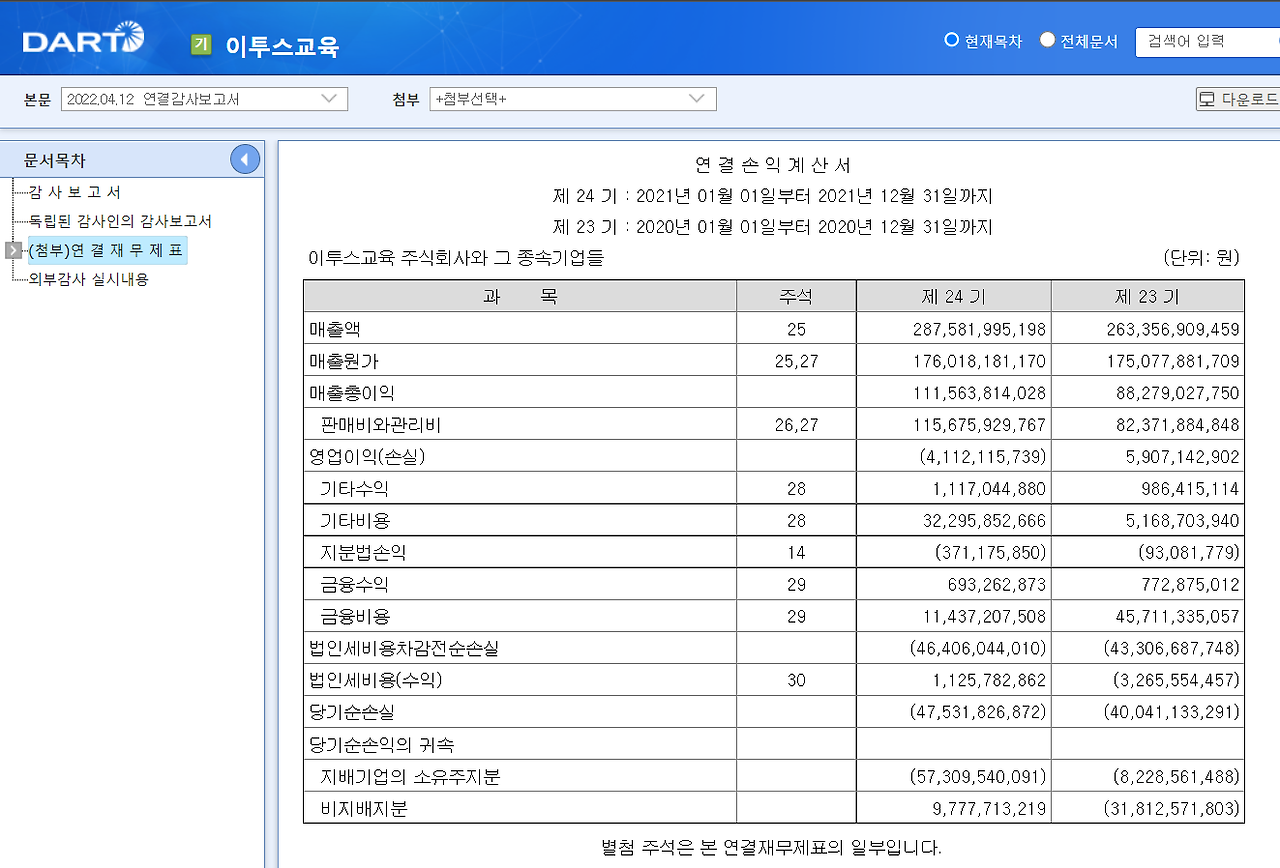The width and height of the screenshot is (1280, 868).
Task: Select the 현재목차 radio button
Action: (952, 40)
